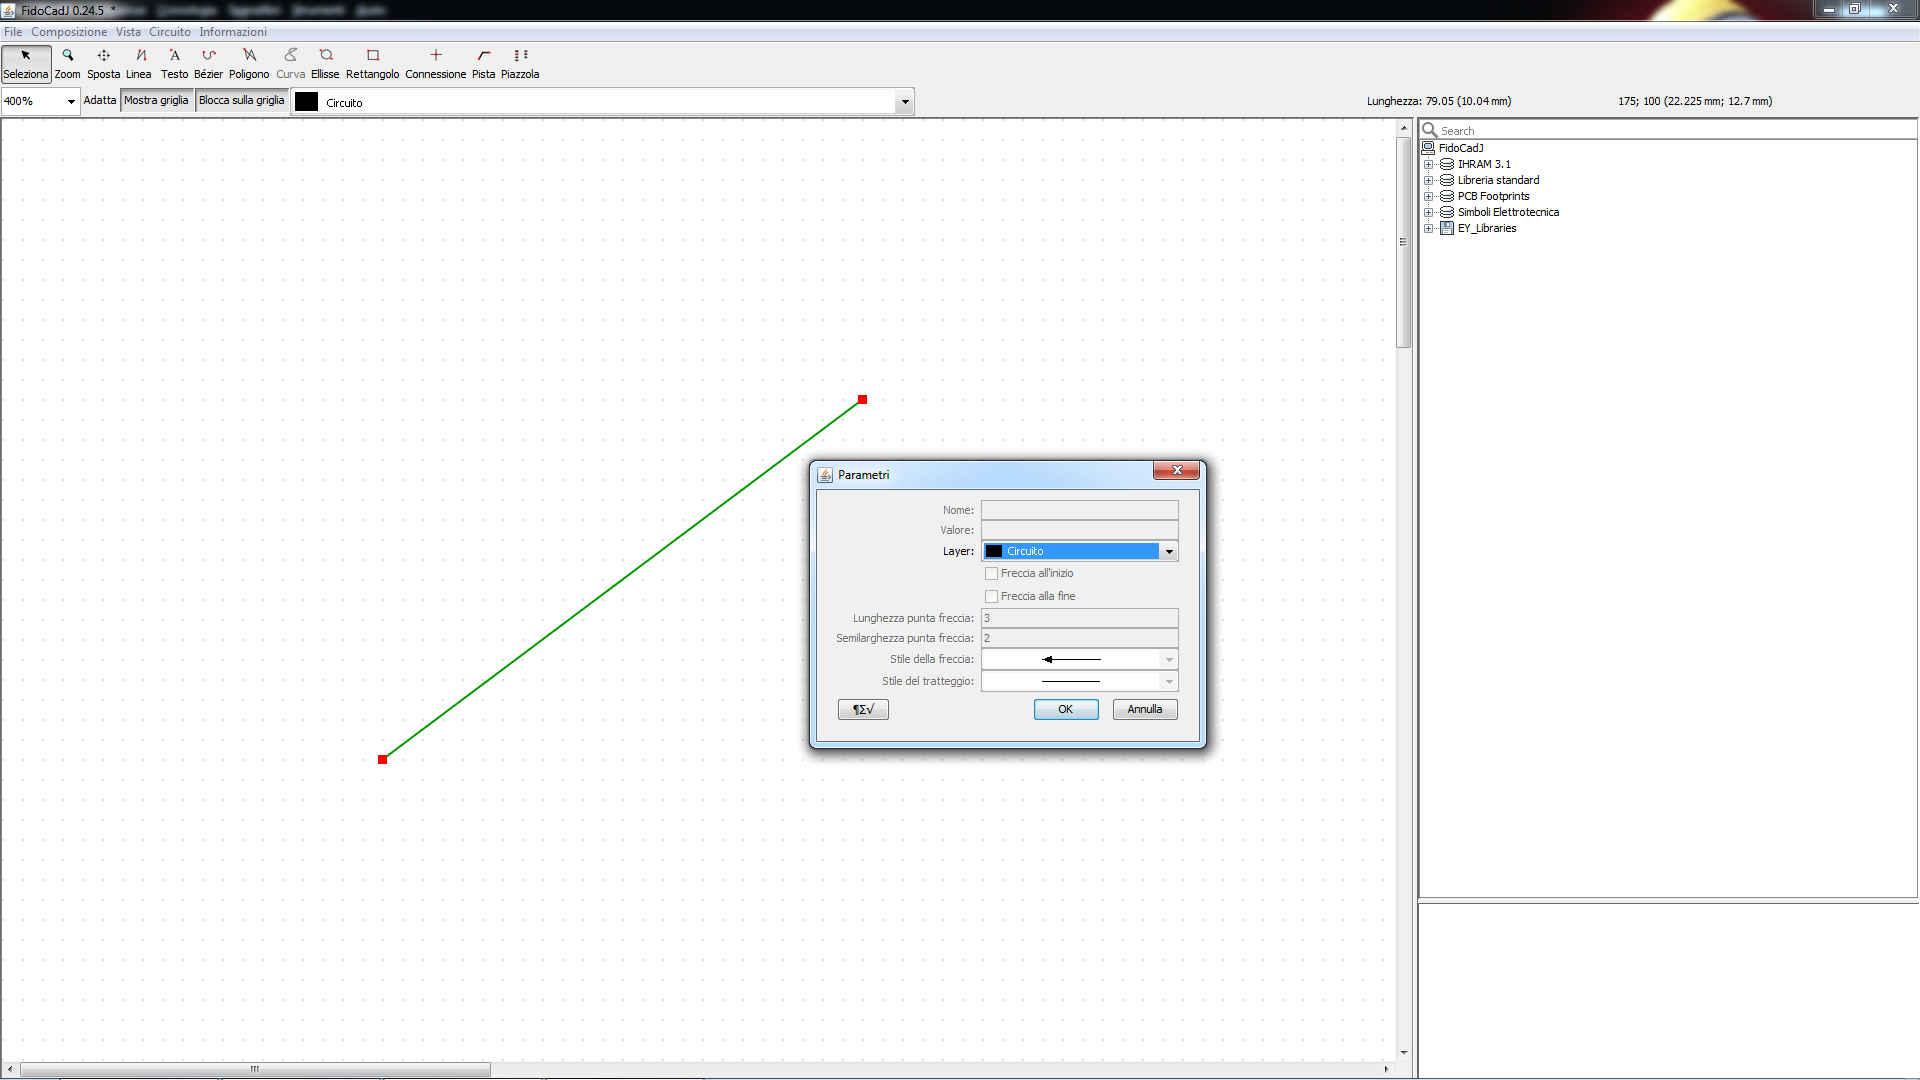The image size is (1920, 1080).
Task: Expand the Libreria standard tree node
Action: 1429,181
